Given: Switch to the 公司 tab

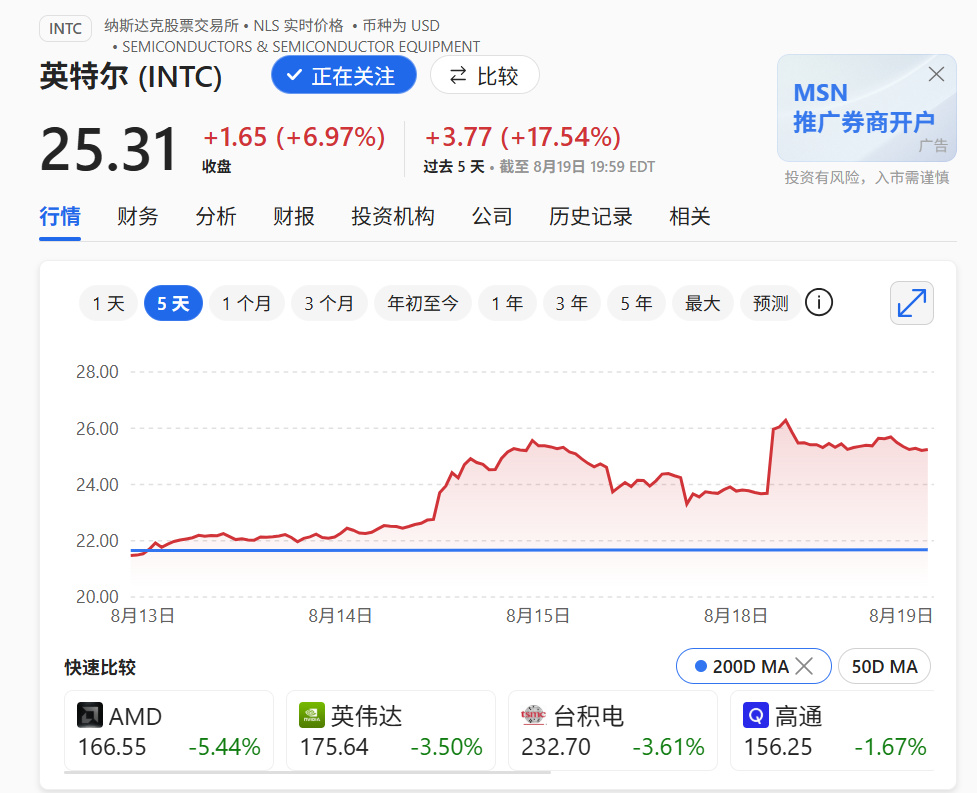Looking at the screenshot, I should 492,217.
